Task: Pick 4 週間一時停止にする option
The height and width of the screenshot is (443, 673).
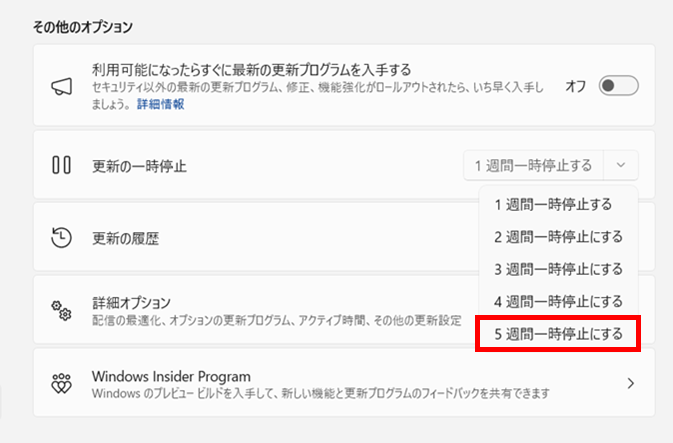Action: click(557, 301)
